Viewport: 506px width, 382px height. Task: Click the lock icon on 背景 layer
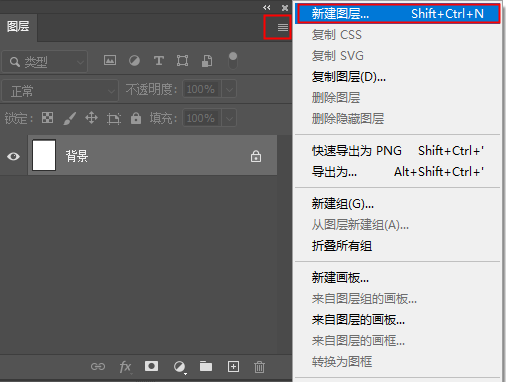point(256,156)
